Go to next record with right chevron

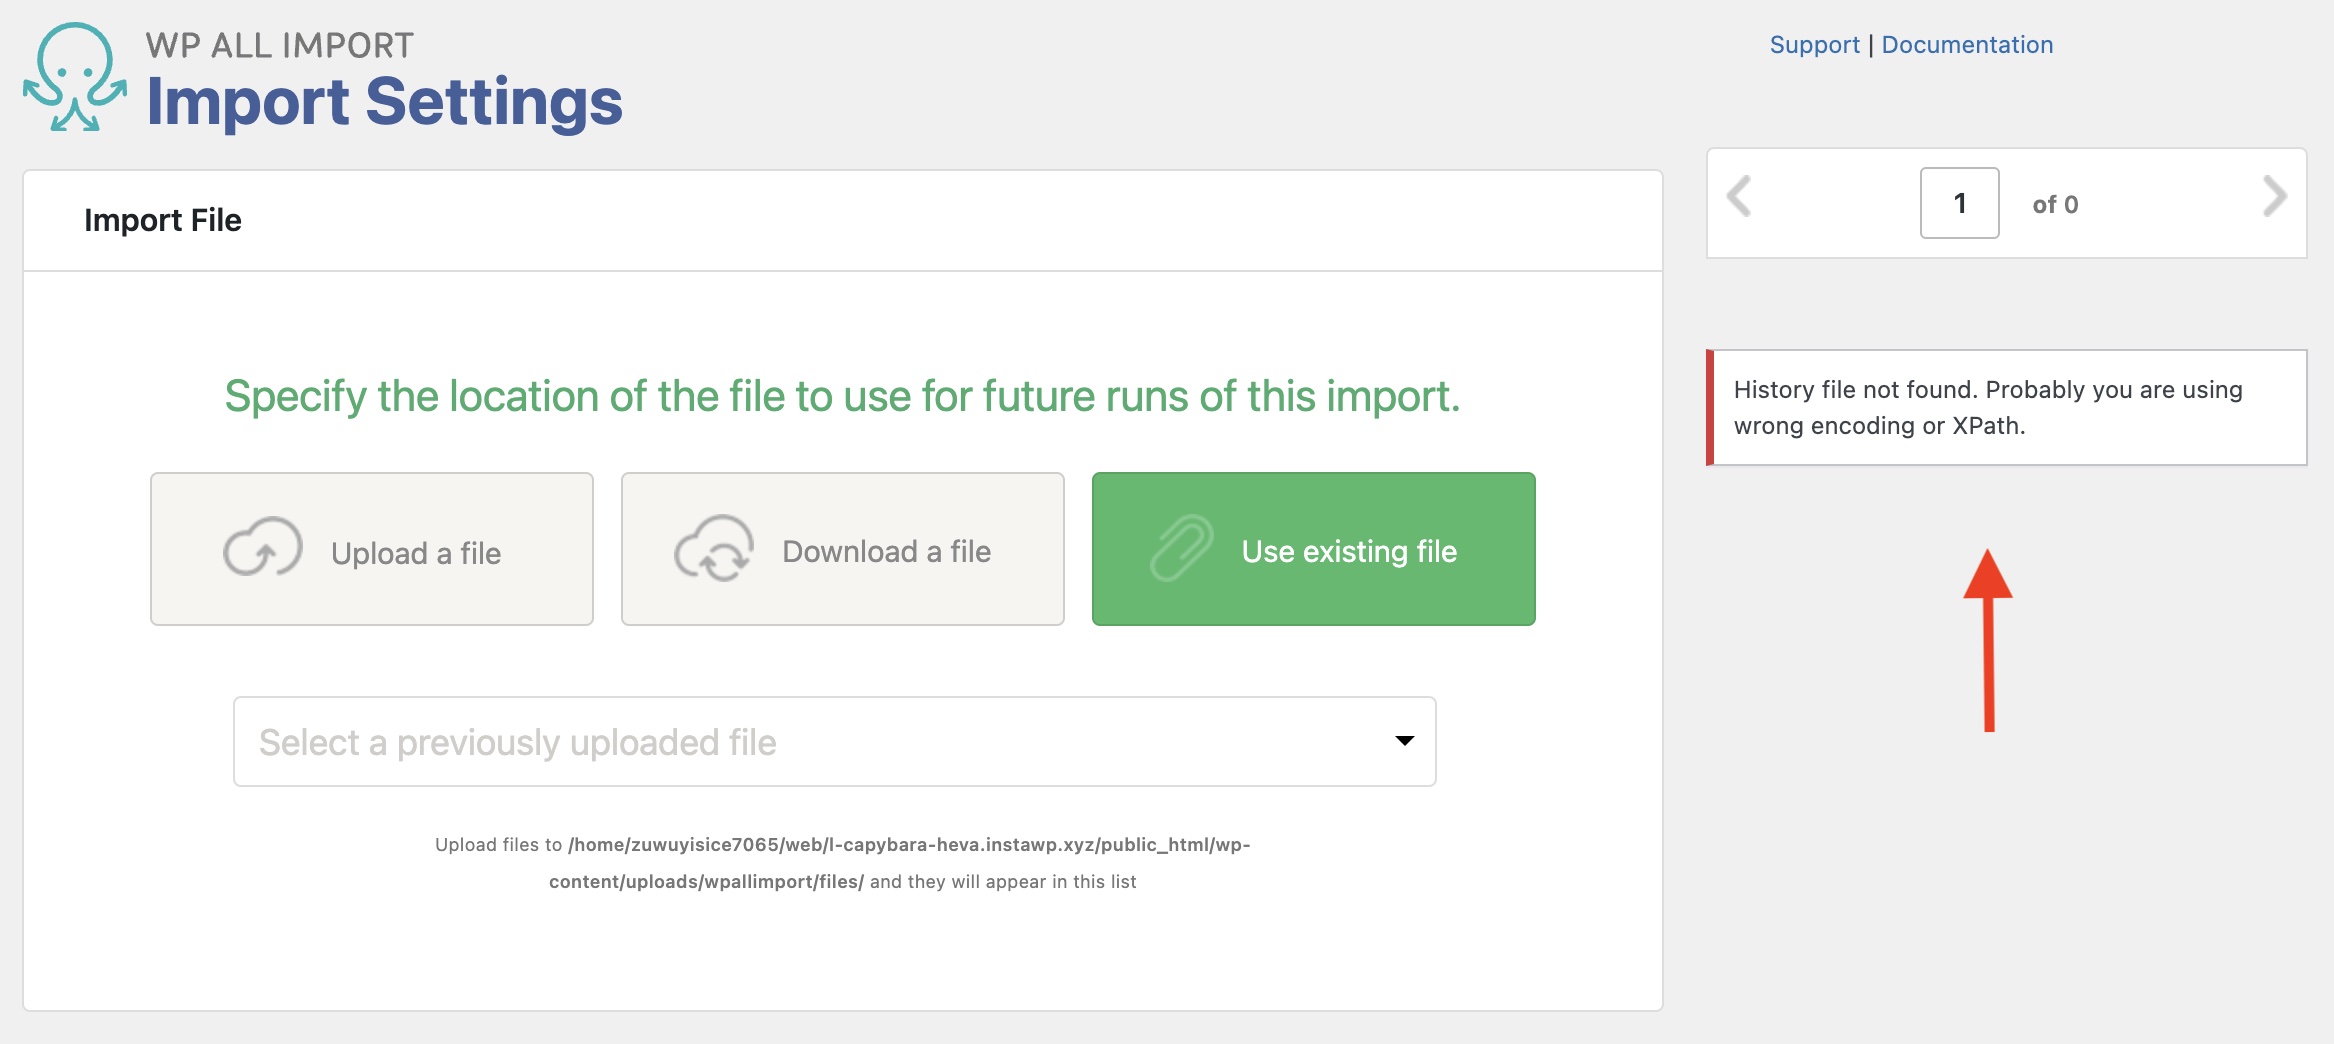point(2274,197)
